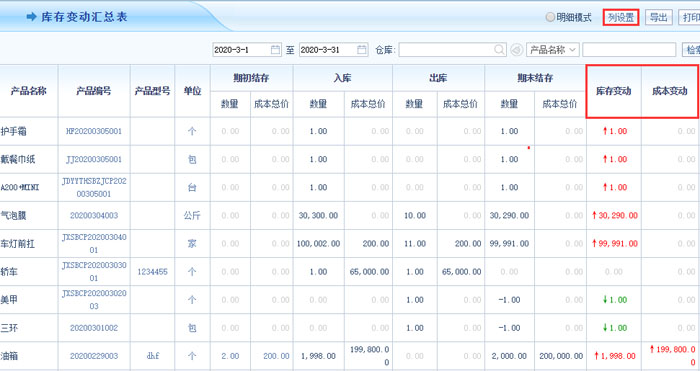Click the 产品编号 column header
The width and height of the screenshot is (700, 371).
click(x=94, y=91)
